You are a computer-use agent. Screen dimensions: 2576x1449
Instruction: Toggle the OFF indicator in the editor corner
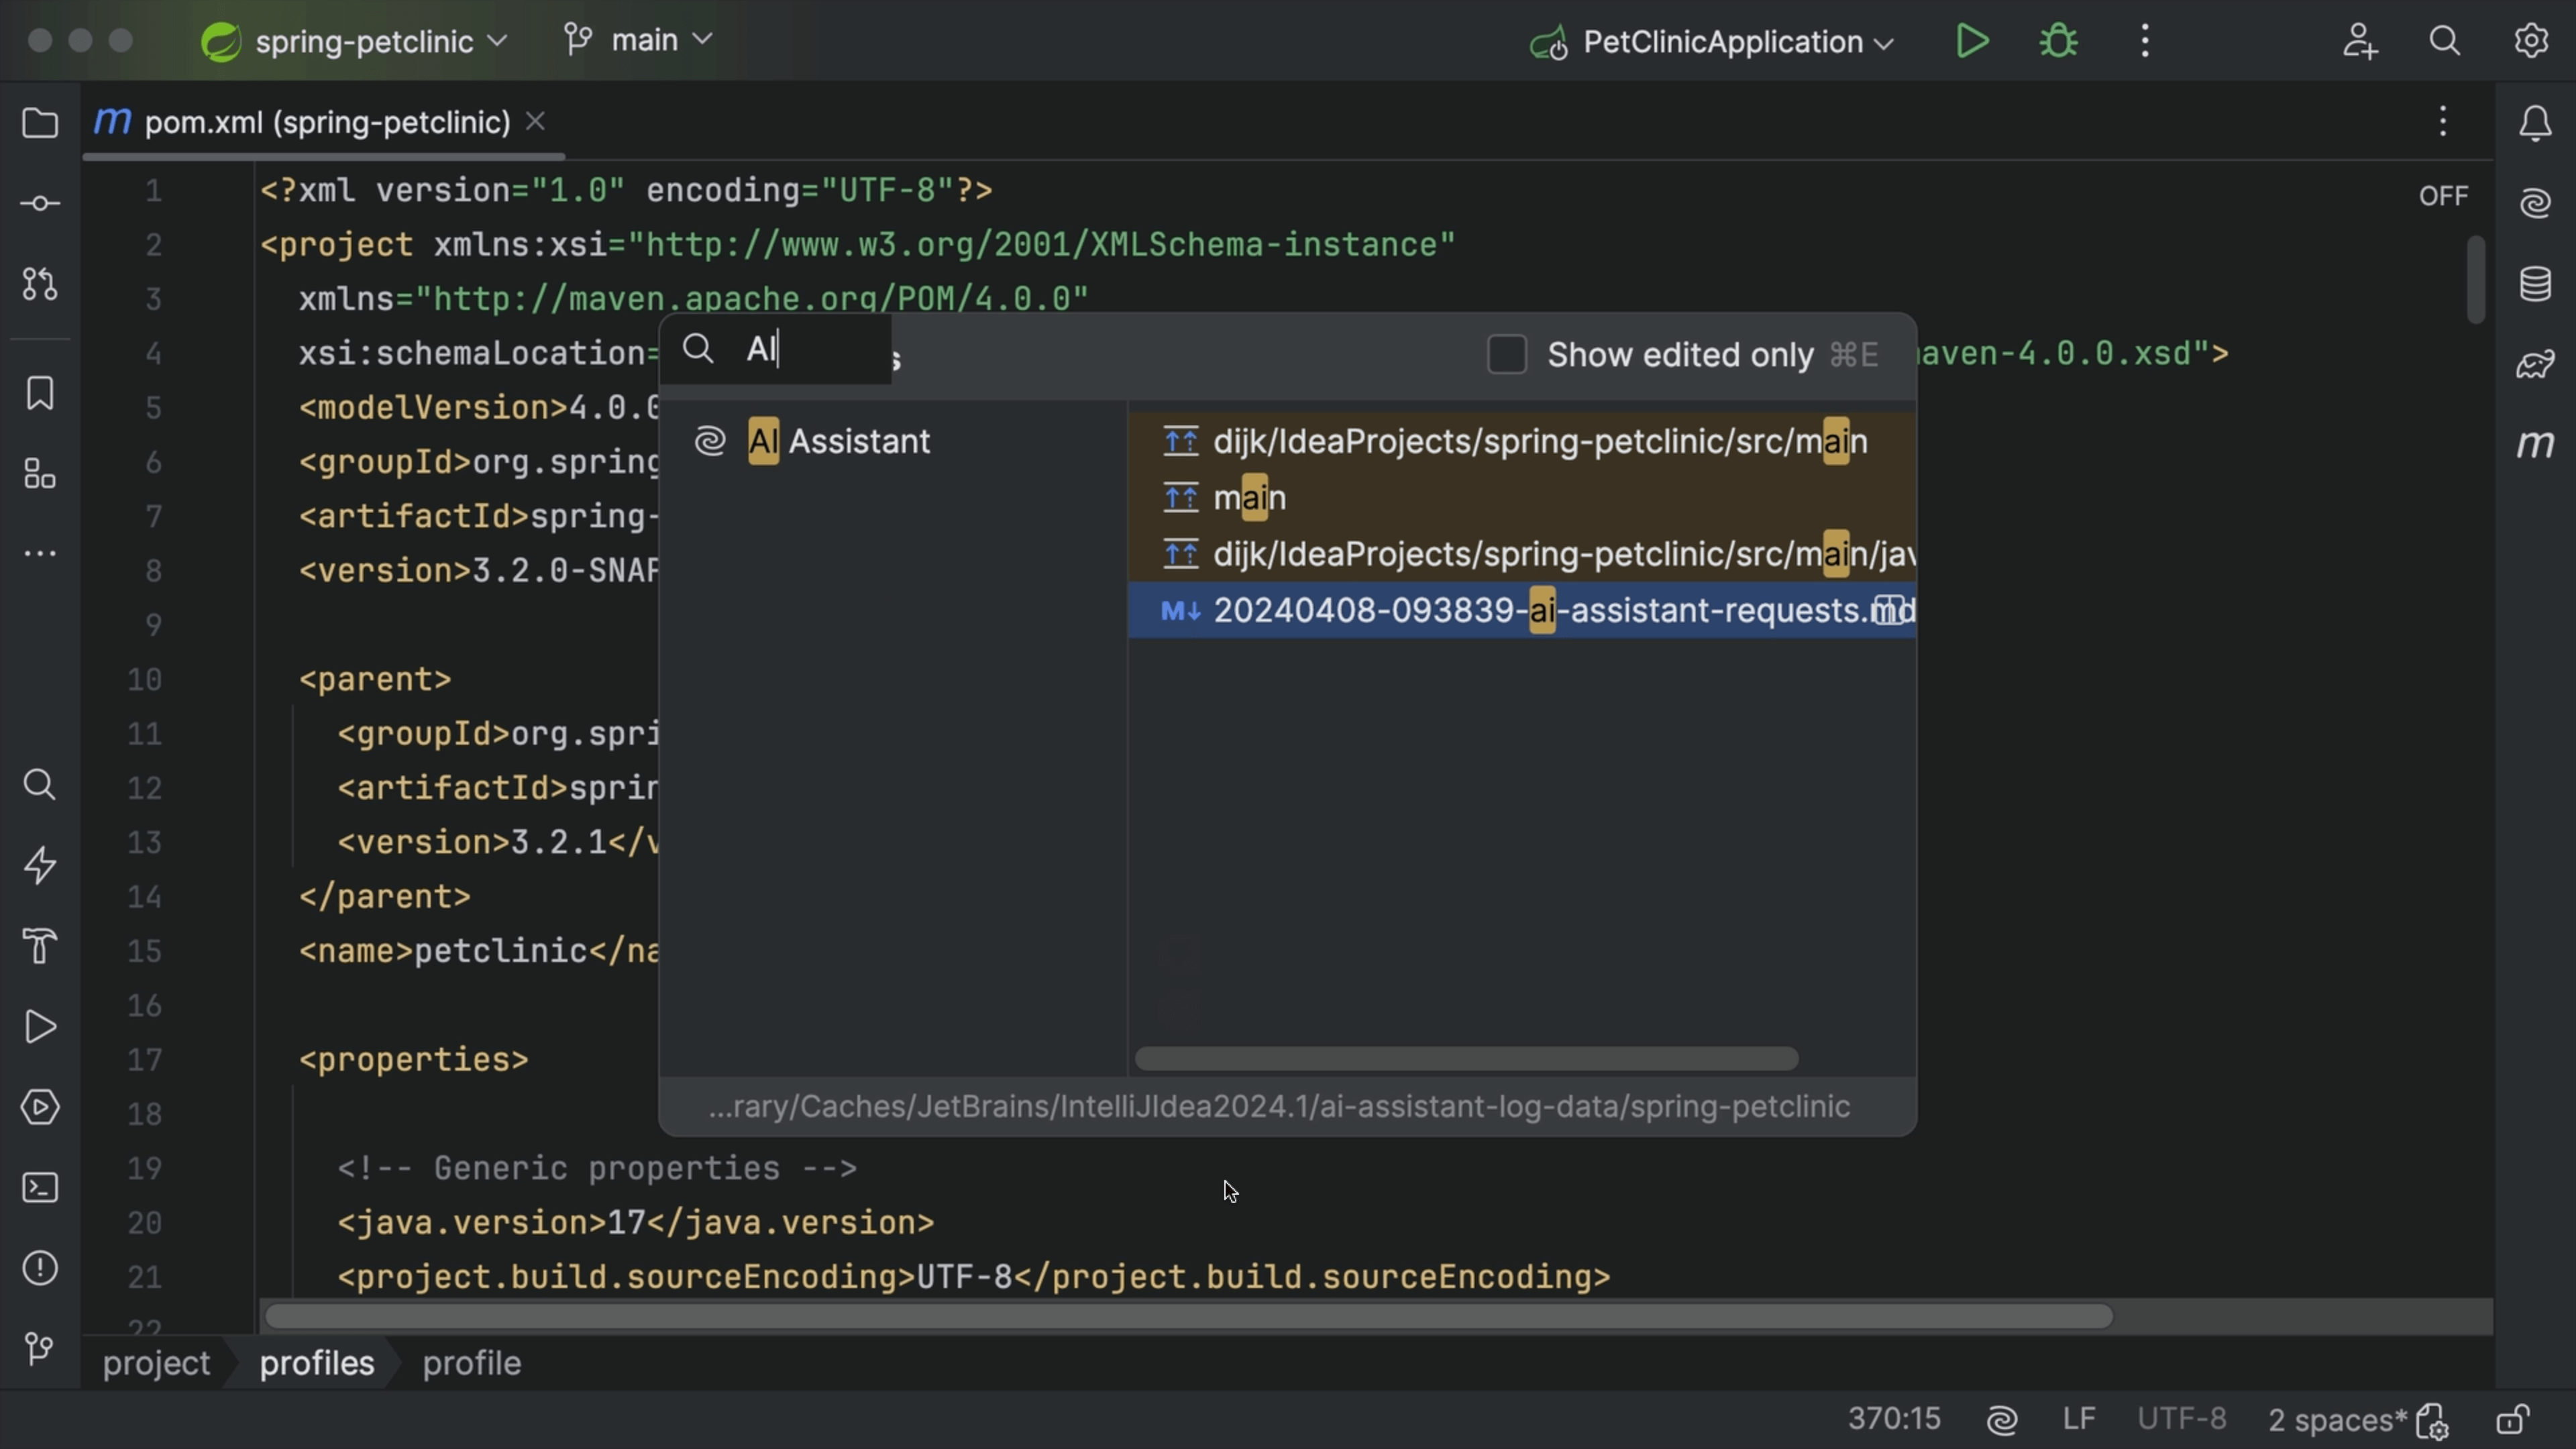coord(2443,196)
